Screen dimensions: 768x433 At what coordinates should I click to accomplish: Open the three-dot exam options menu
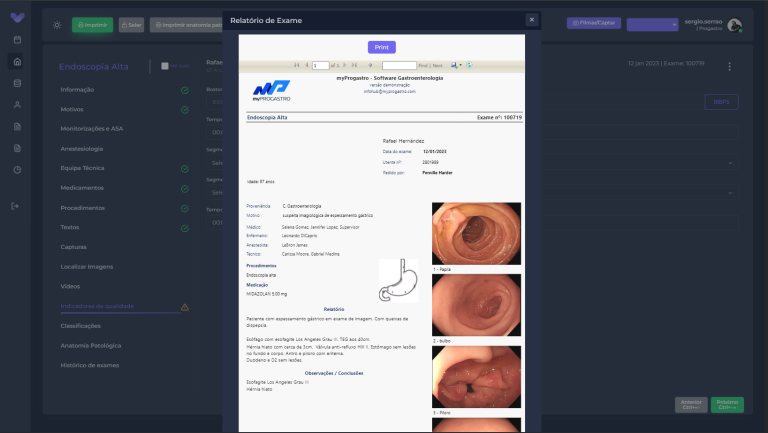click(x=729, y=67)
